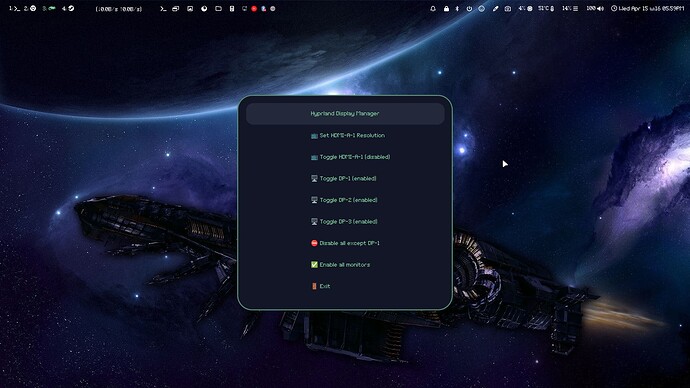Click the lock screen padlock icon
This screenshot has width=690, height=388.
tap(446, 8)
